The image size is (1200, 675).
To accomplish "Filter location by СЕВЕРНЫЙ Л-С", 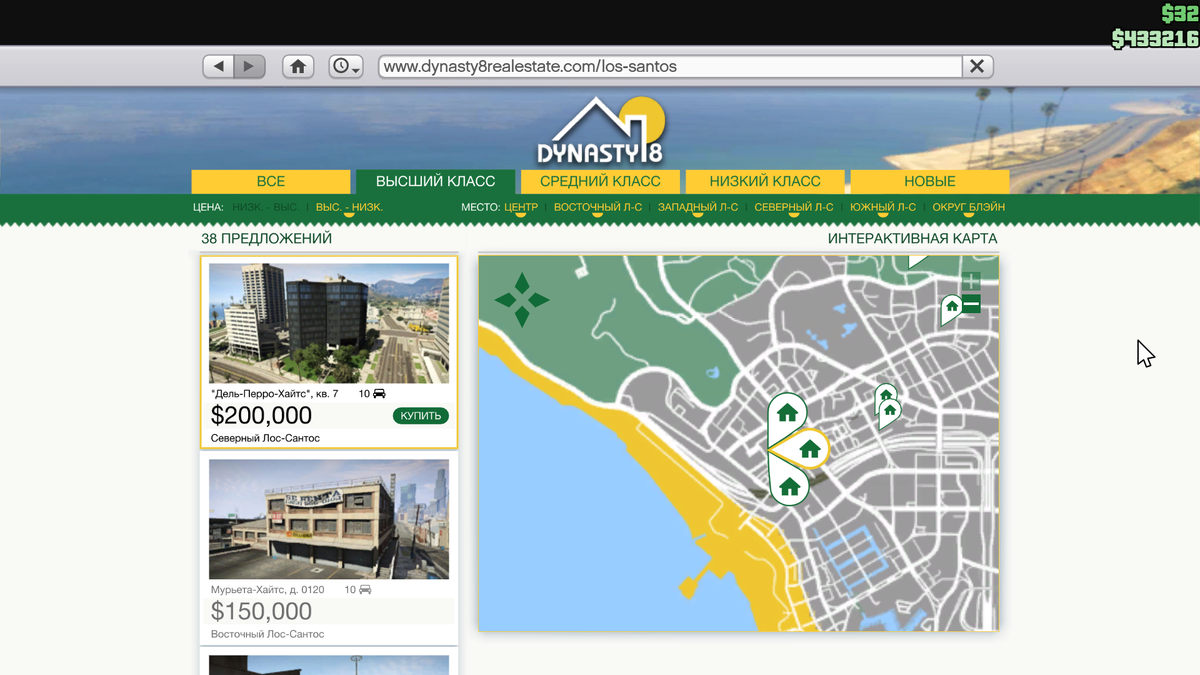I will [x=794, y=207].
